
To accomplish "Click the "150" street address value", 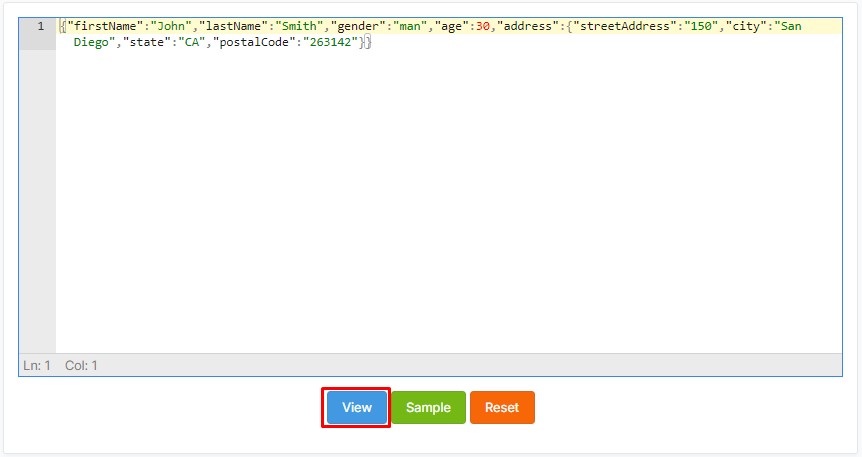I will click(x=701, y=26).
